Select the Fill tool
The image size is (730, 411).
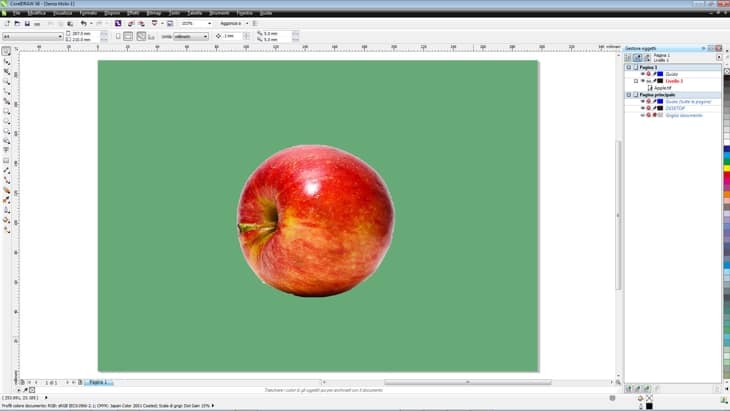(x=7, y=219)
